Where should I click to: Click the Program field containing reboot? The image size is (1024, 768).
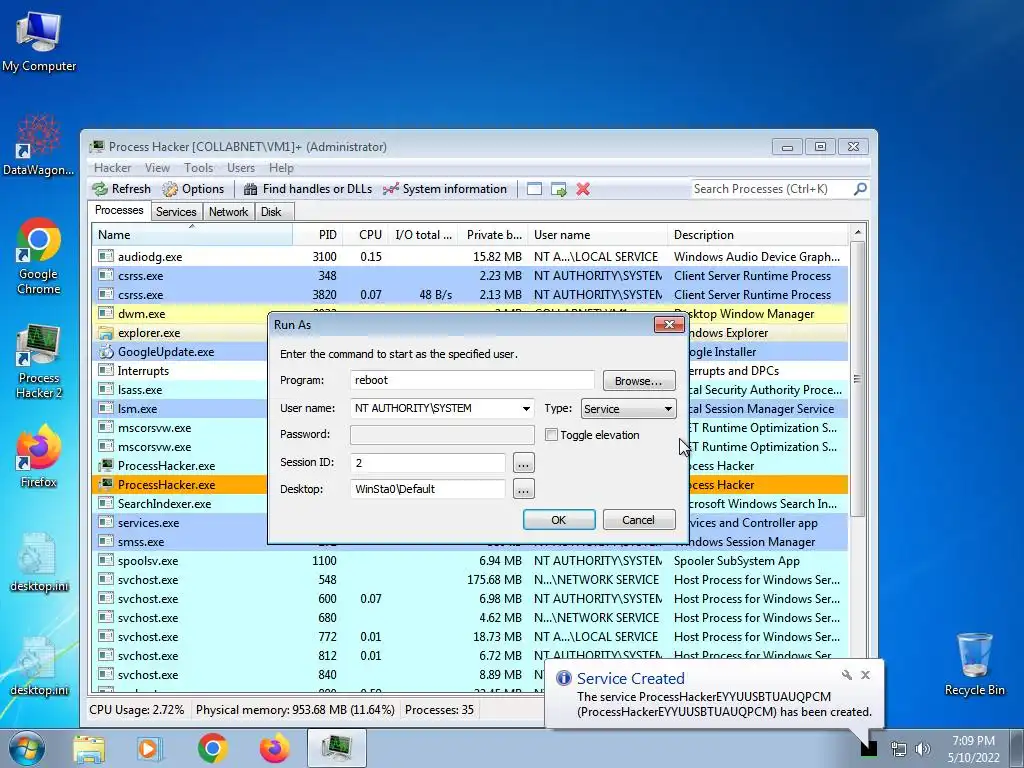(x=472, y=380)
